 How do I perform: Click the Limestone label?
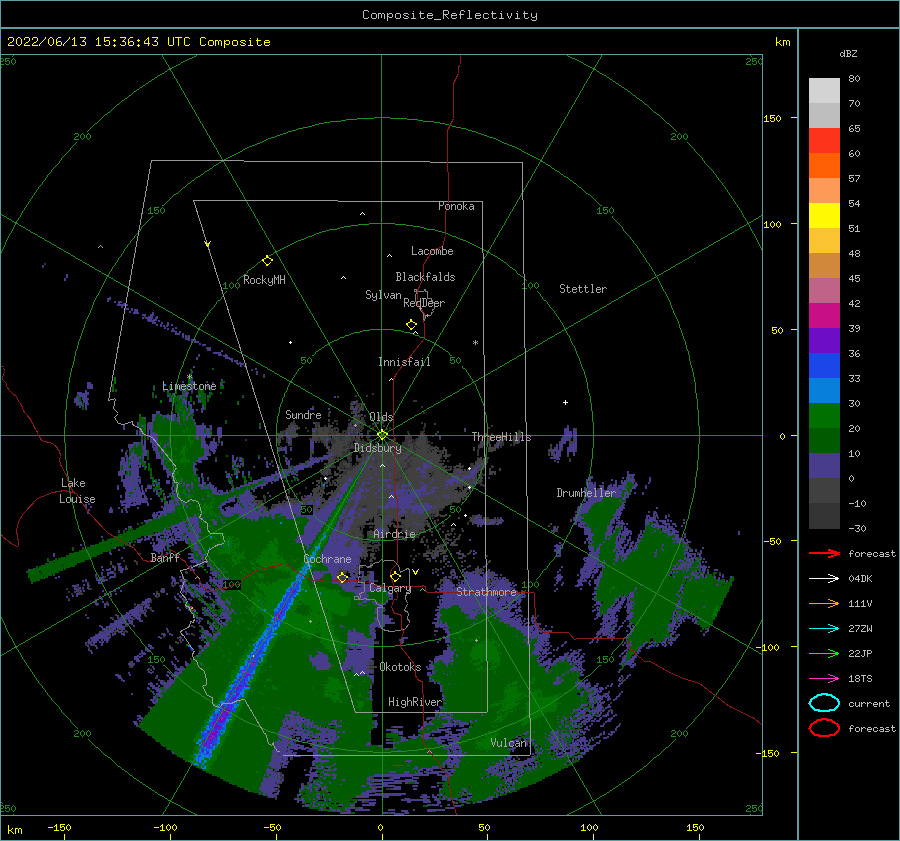pos(189,386)
